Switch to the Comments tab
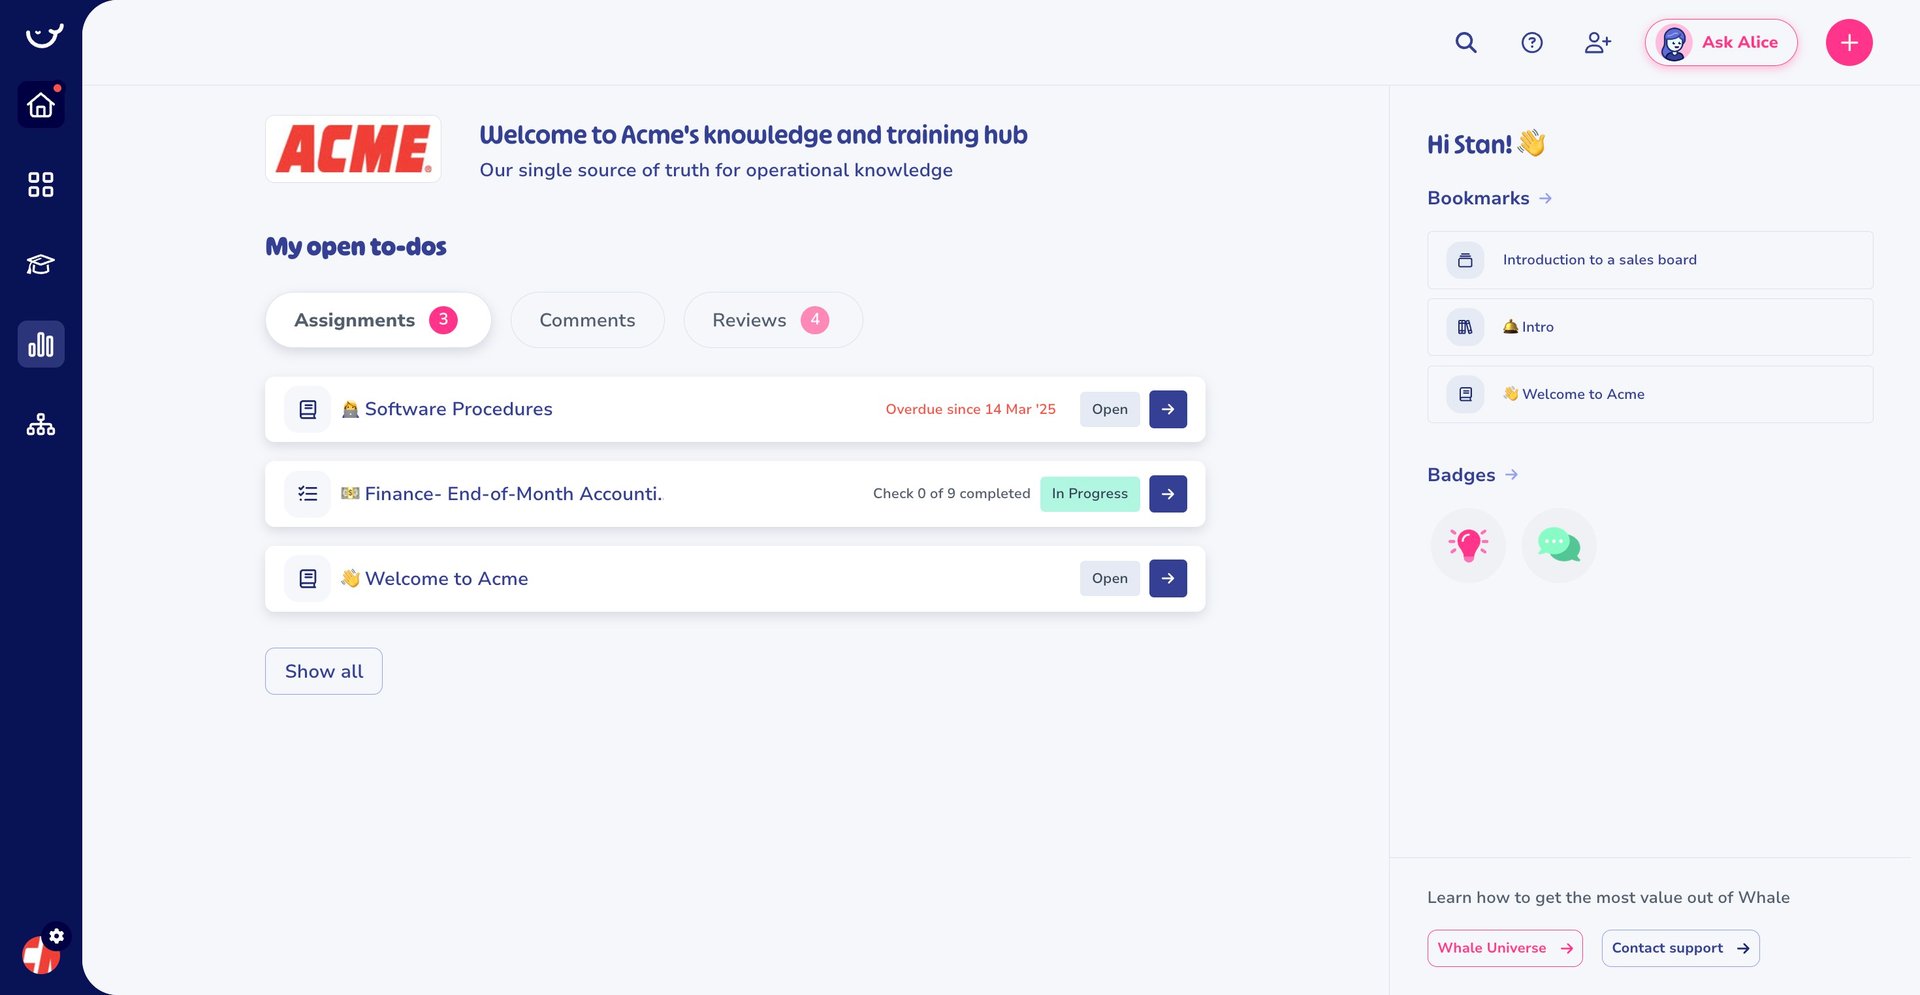This screenshot has height=995, width=1920. coord(587,320)
